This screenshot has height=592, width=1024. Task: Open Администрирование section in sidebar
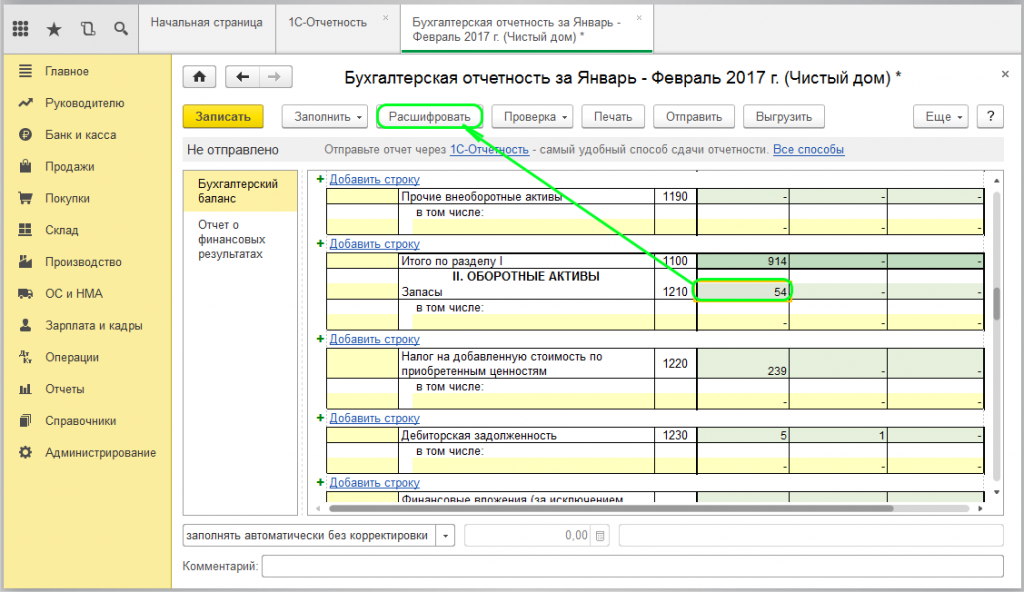click(100, 453)
